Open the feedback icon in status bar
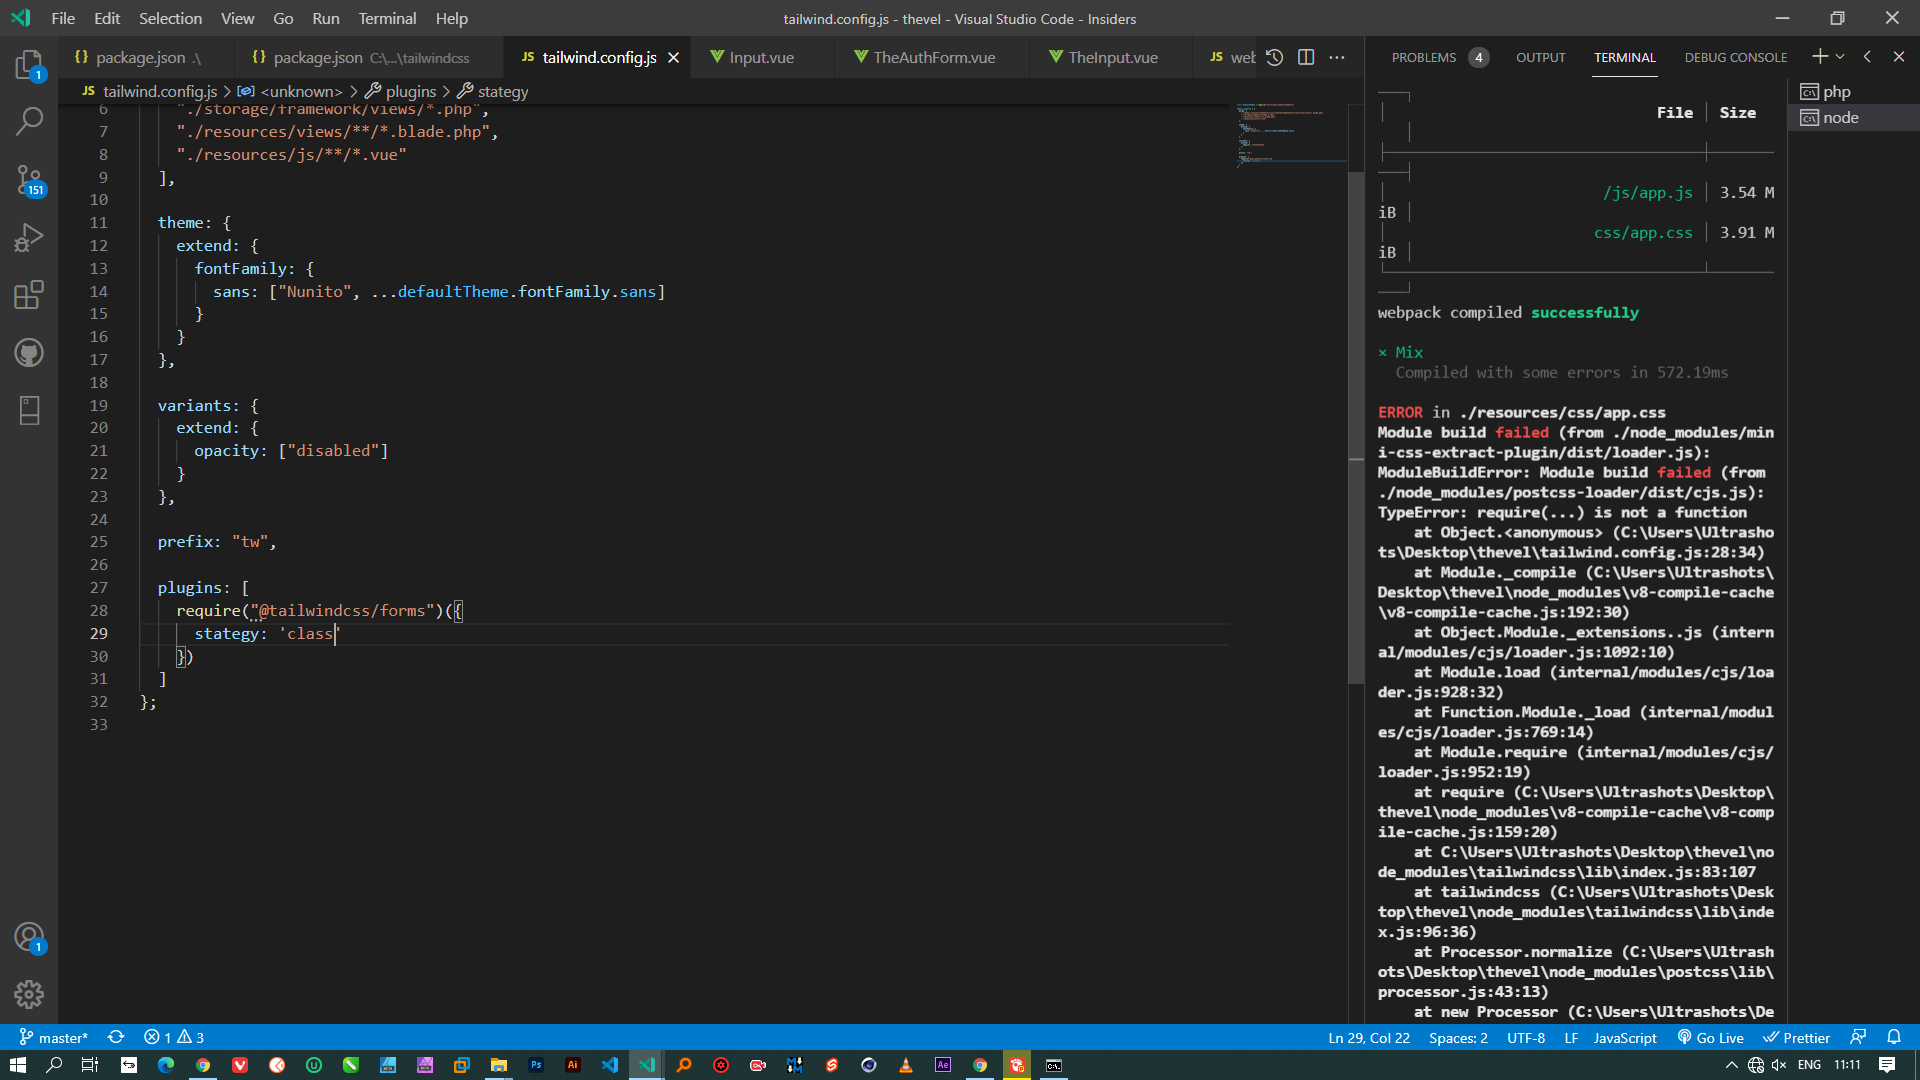Screen dimensions: 1920x1080 pos(1858,1037)
